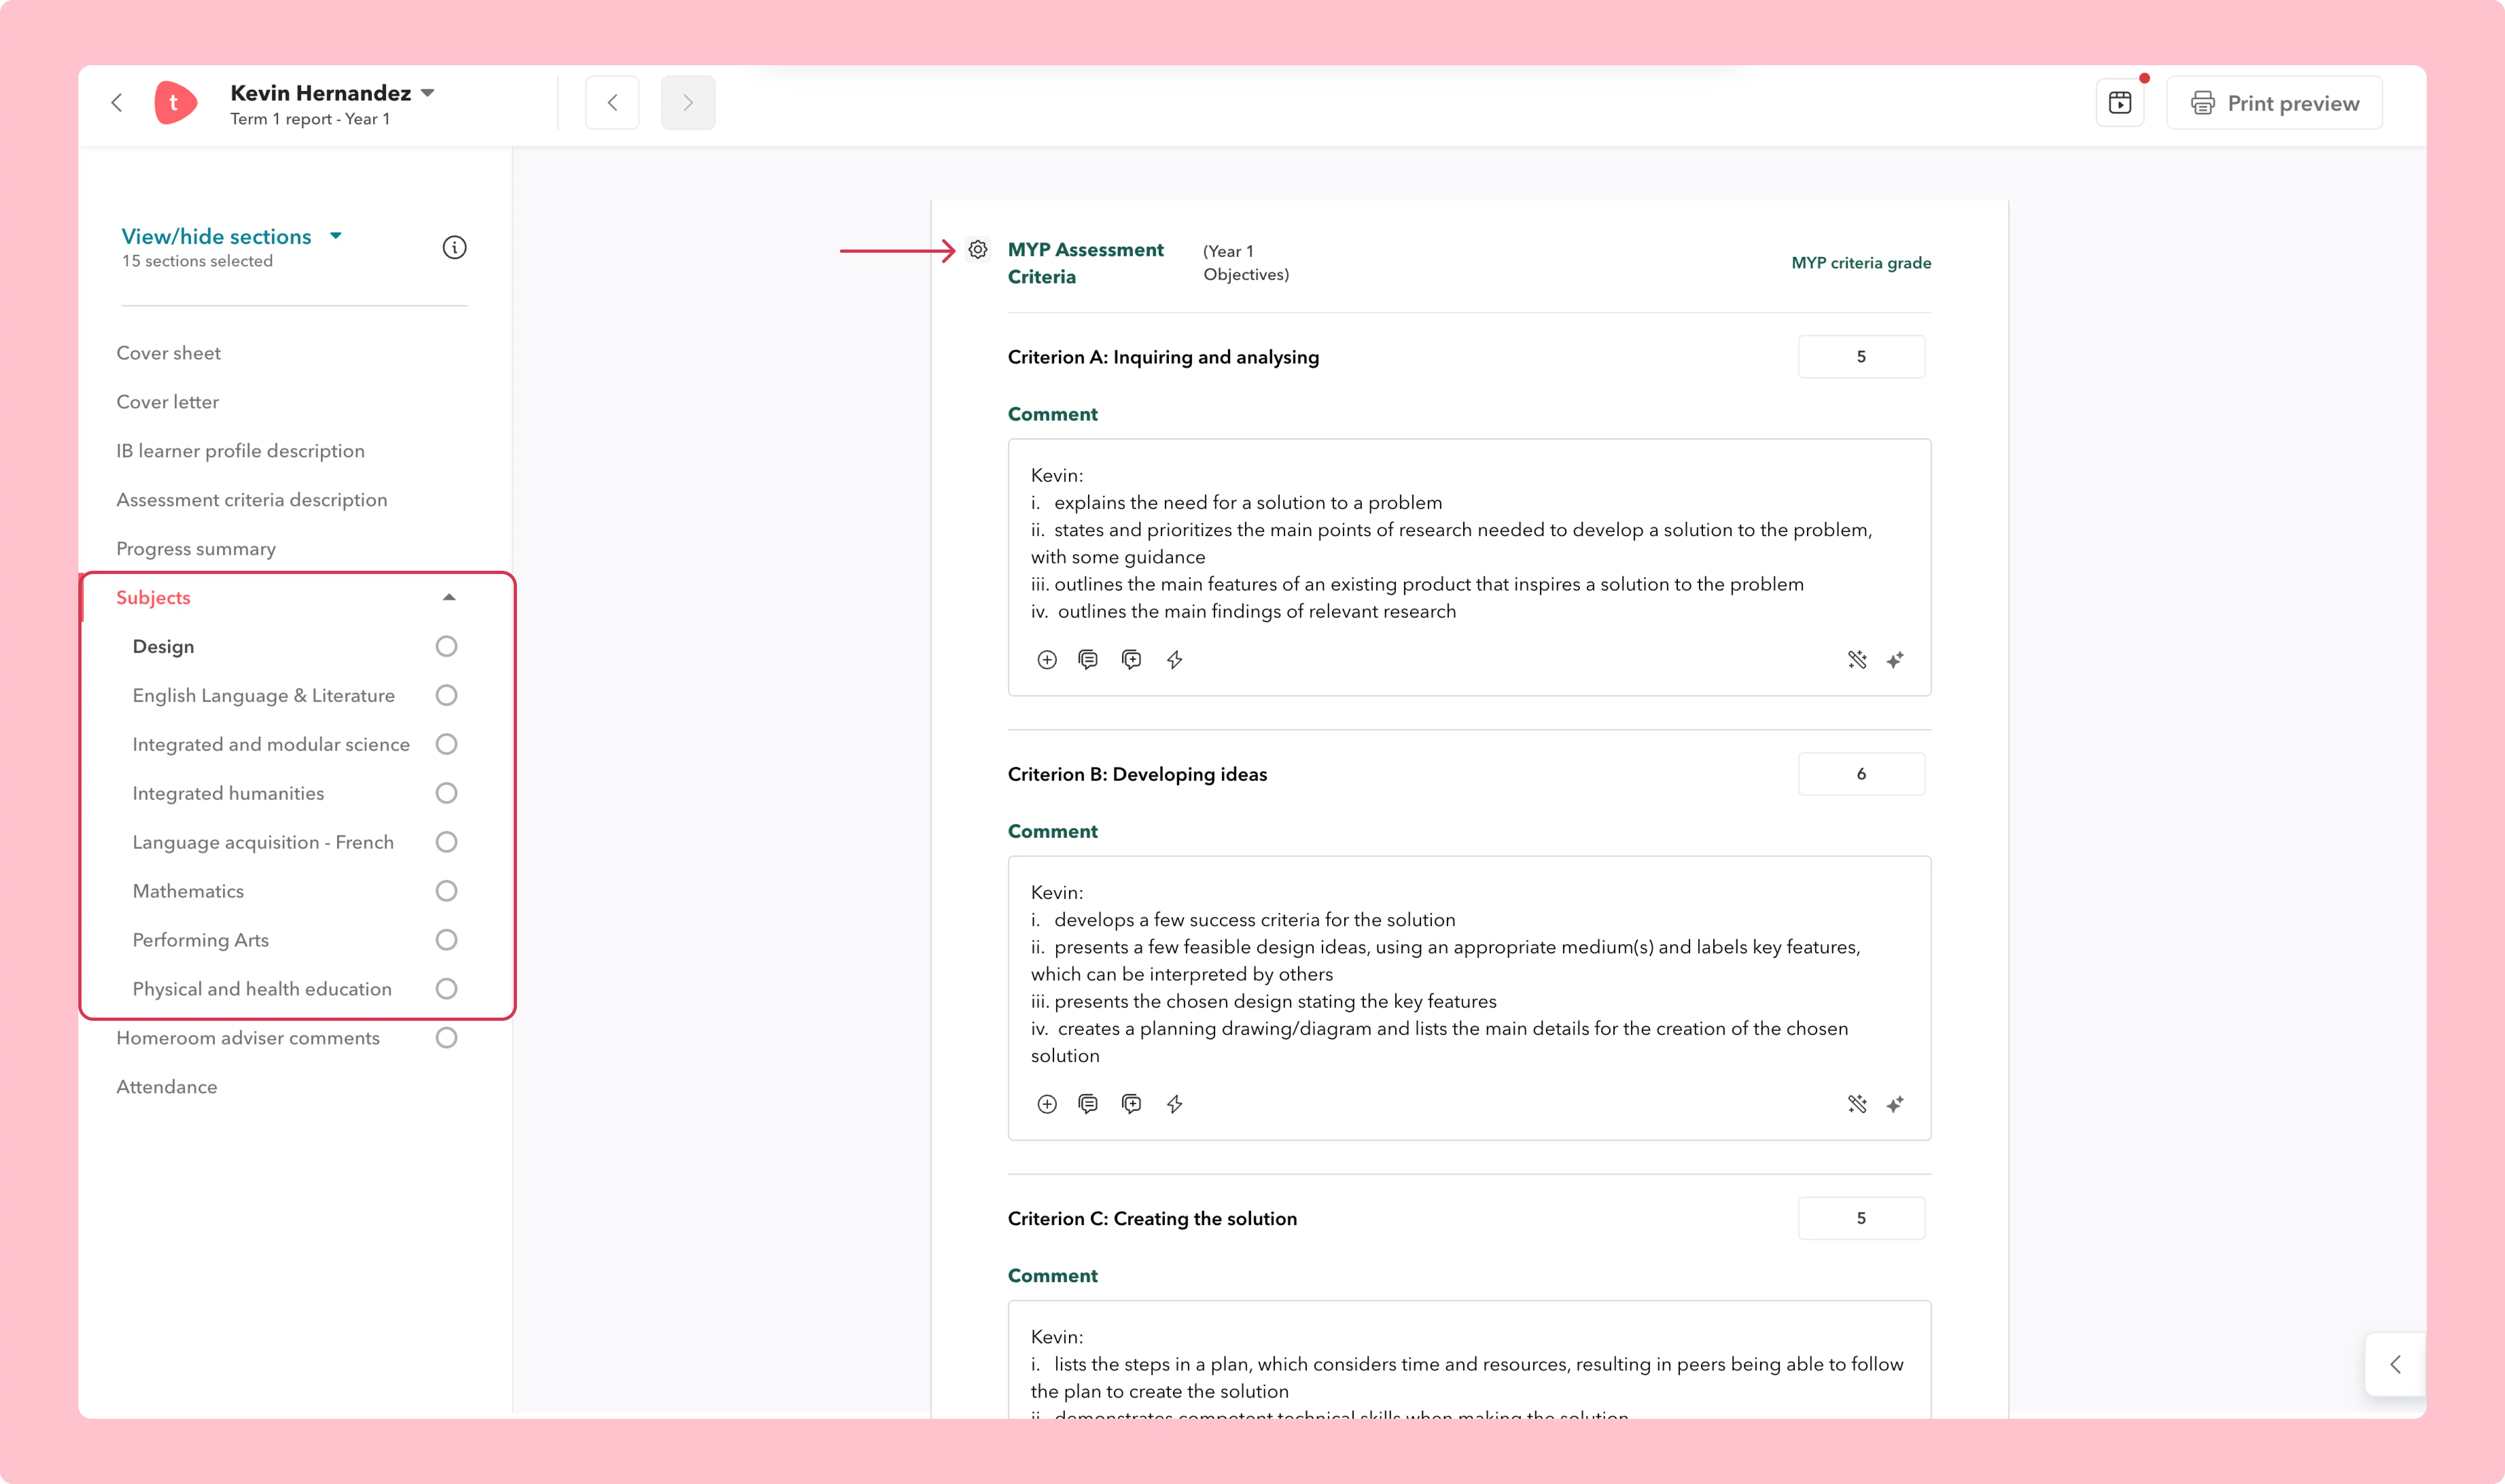Screen dimensions: 2505x1484
Task: Toggle the Performing Arts status circle
Action: [446, 940]
